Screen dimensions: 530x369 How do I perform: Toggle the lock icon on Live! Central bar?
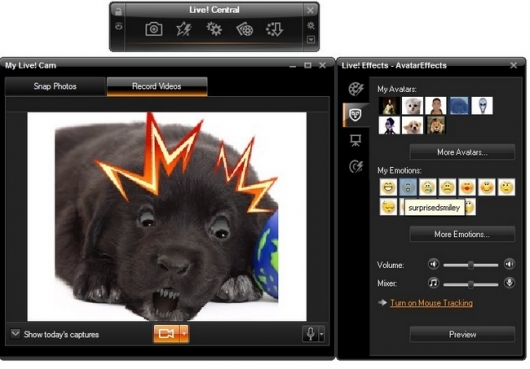(118, 11)
